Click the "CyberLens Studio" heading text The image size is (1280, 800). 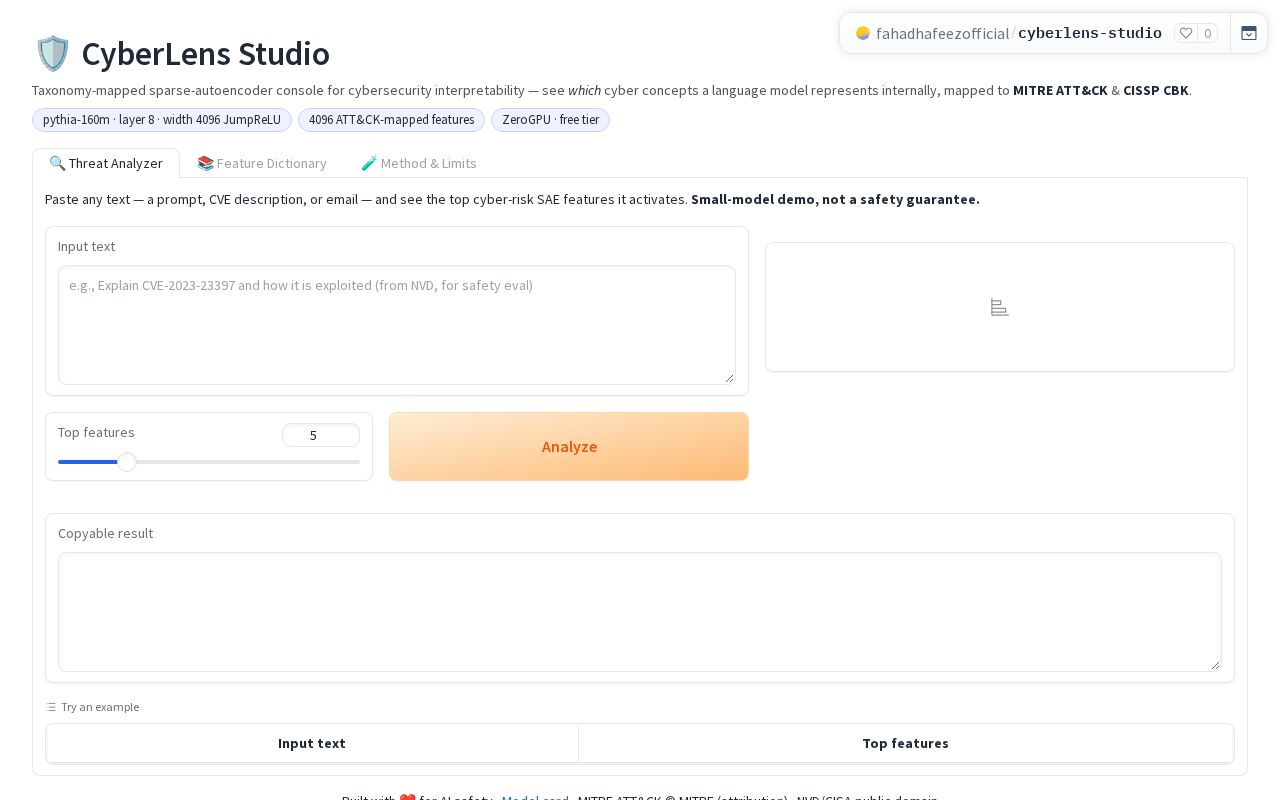(x=205, y=53)
